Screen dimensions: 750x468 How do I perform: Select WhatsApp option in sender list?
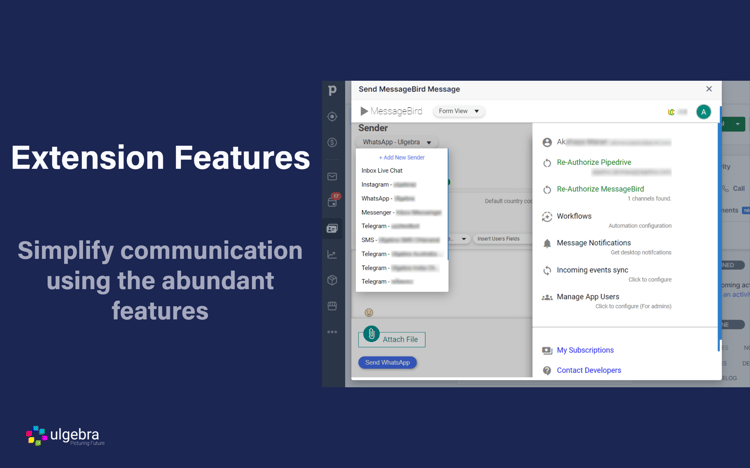402,199
